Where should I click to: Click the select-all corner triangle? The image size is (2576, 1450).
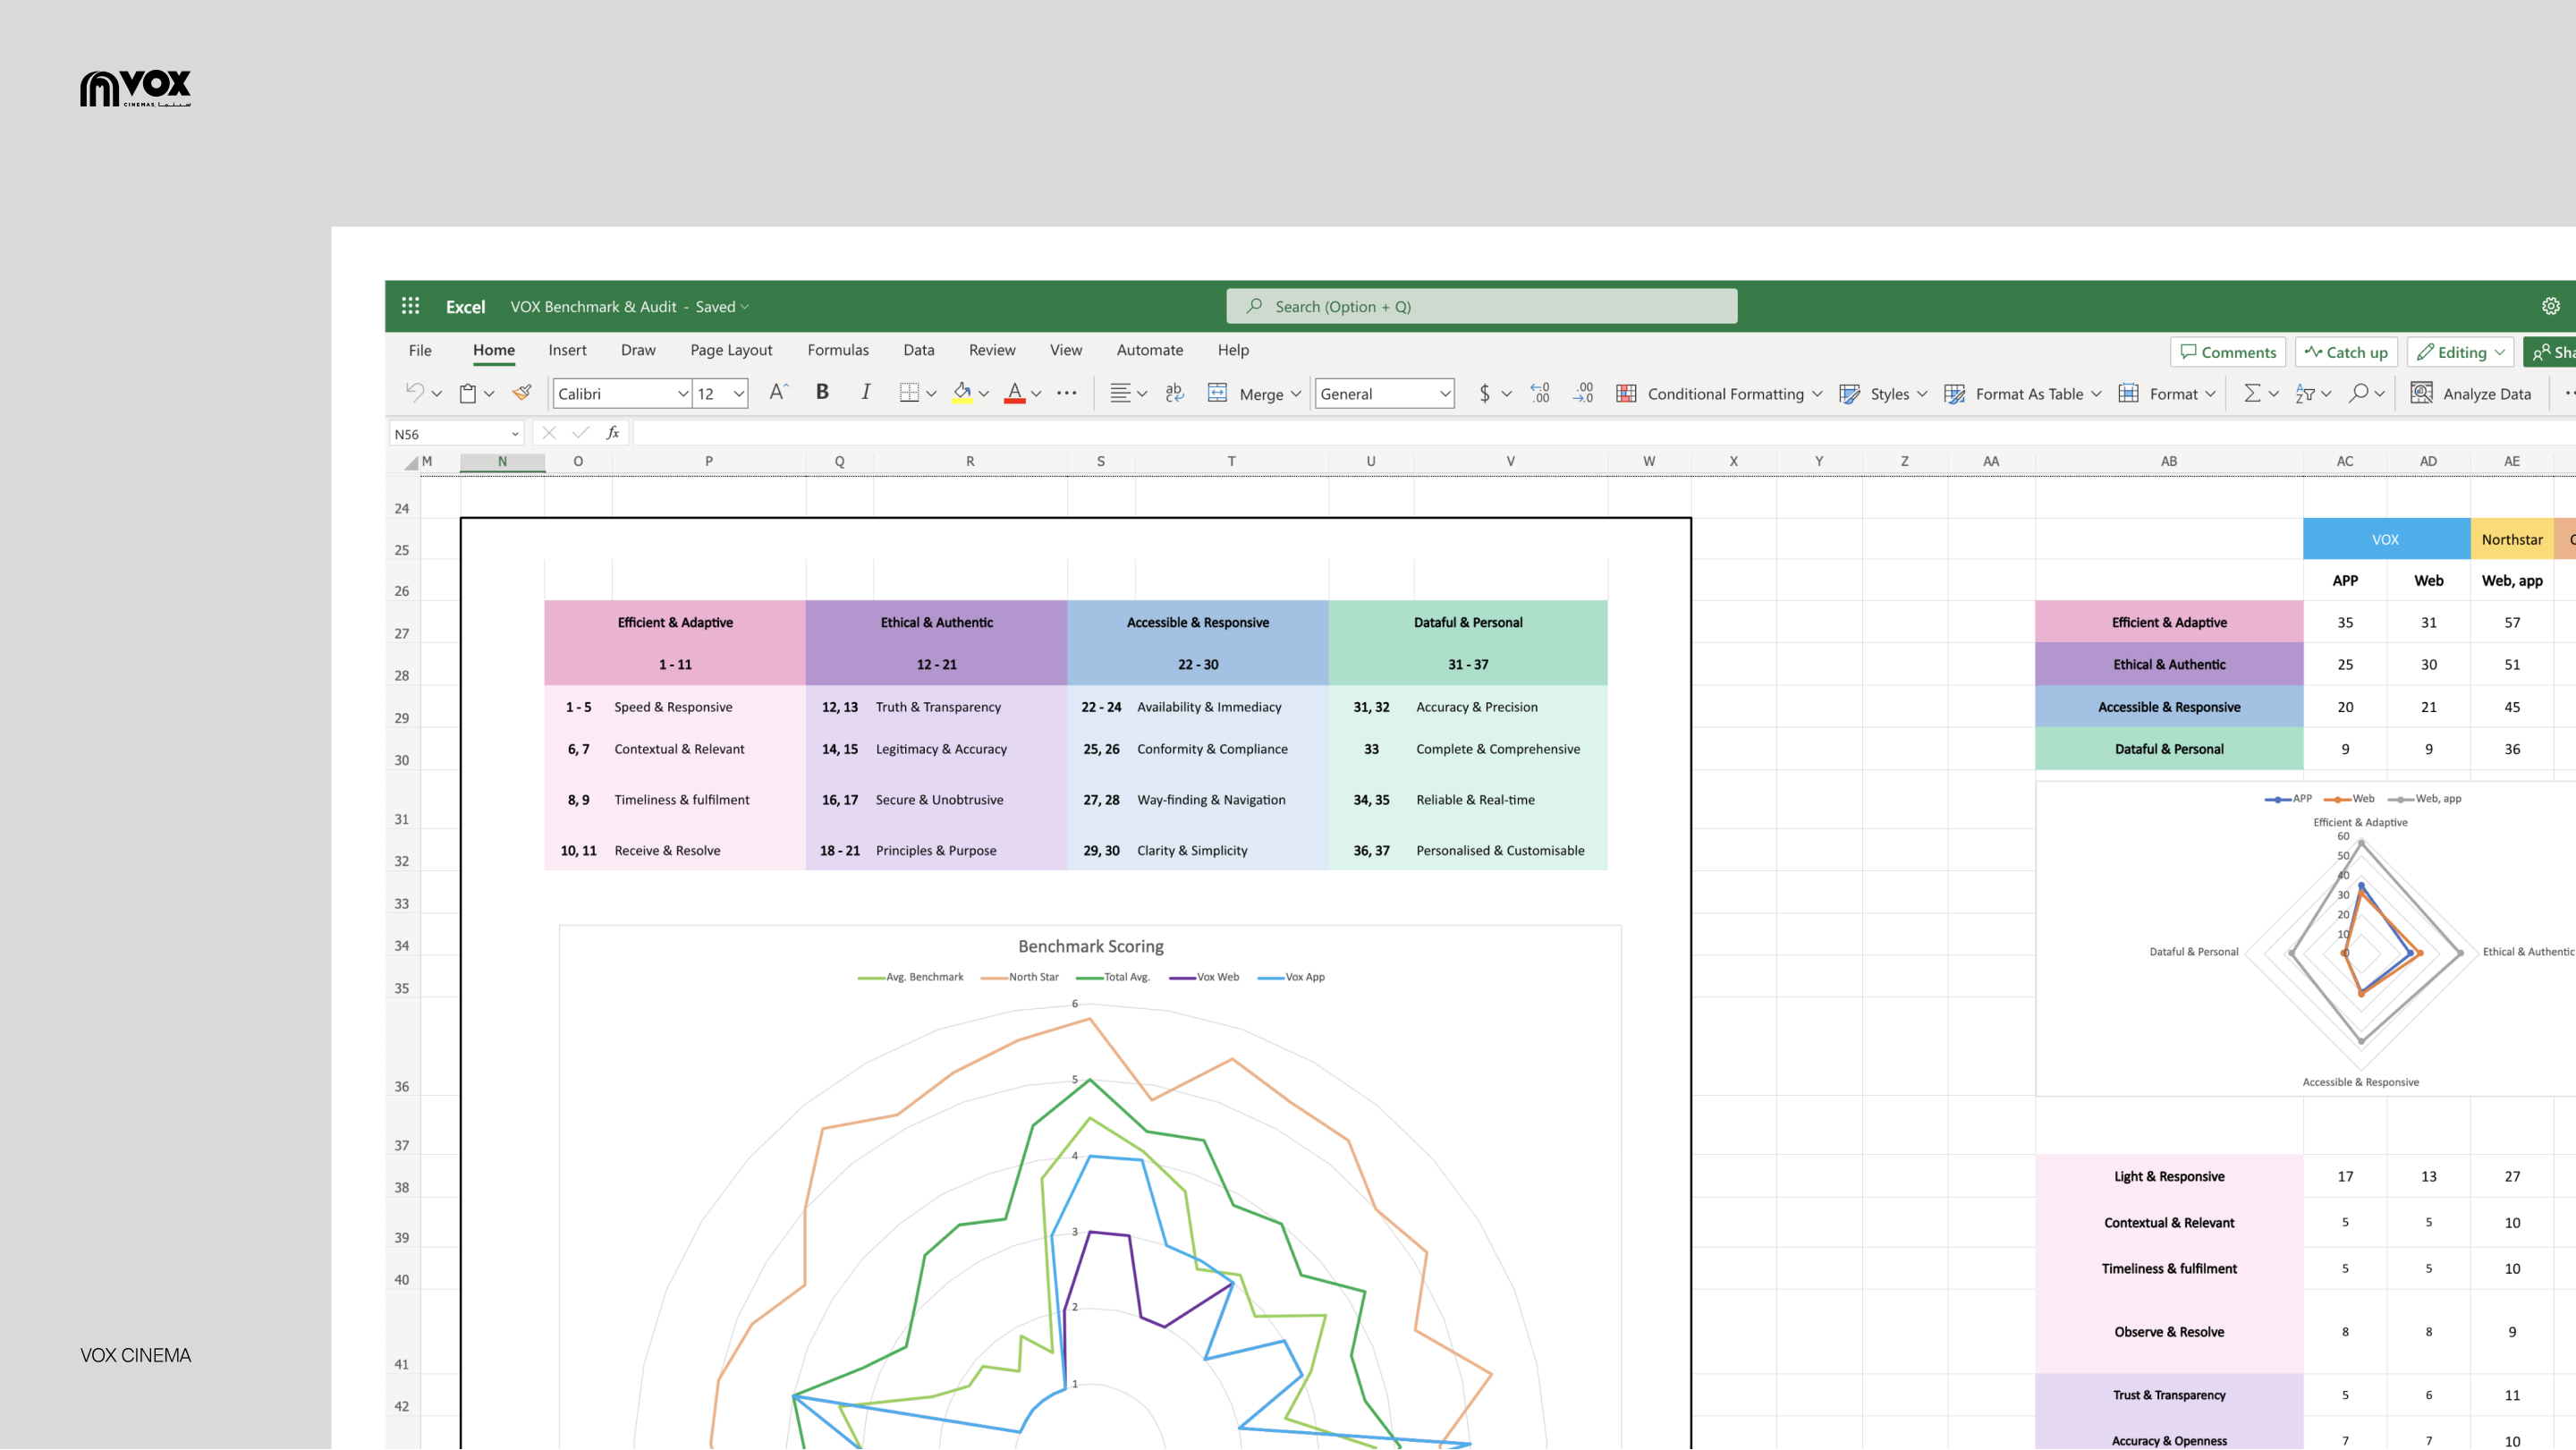411,462
